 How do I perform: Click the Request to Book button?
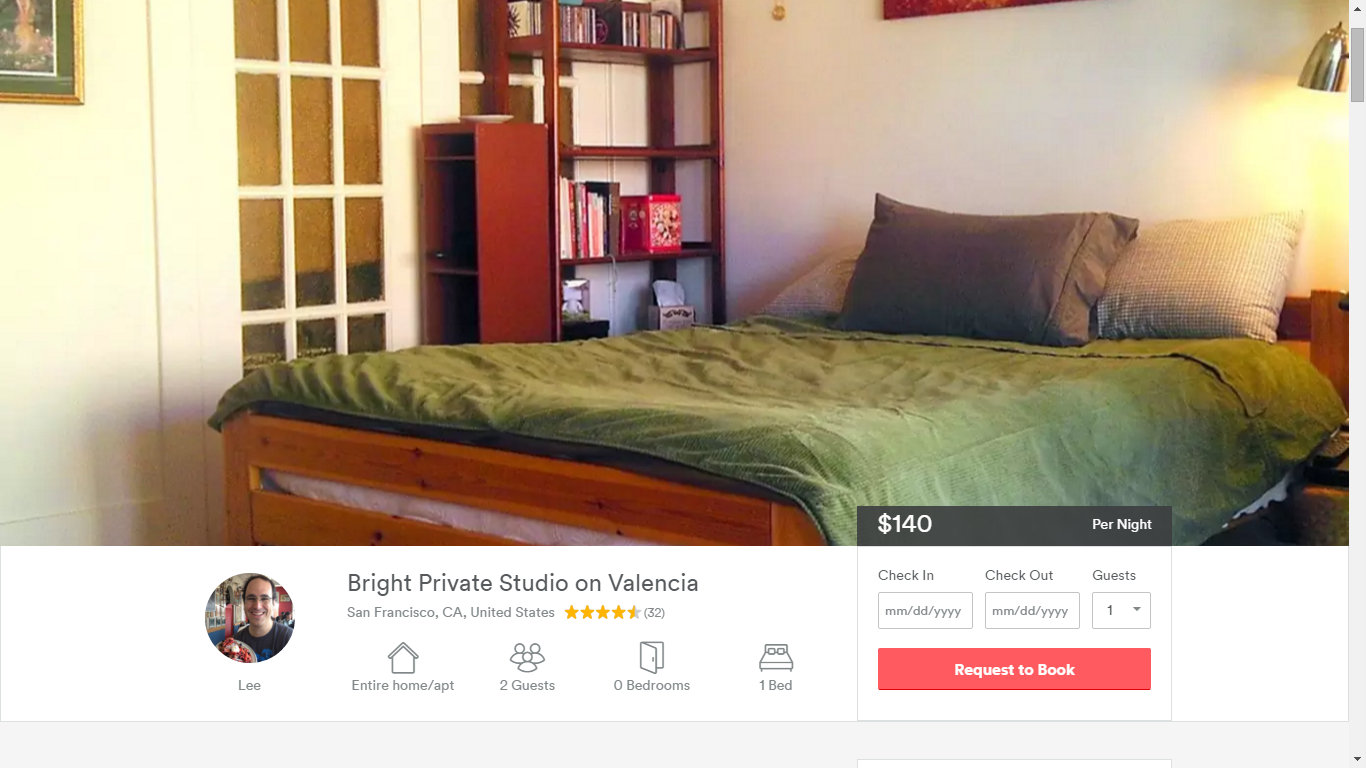1014,669
